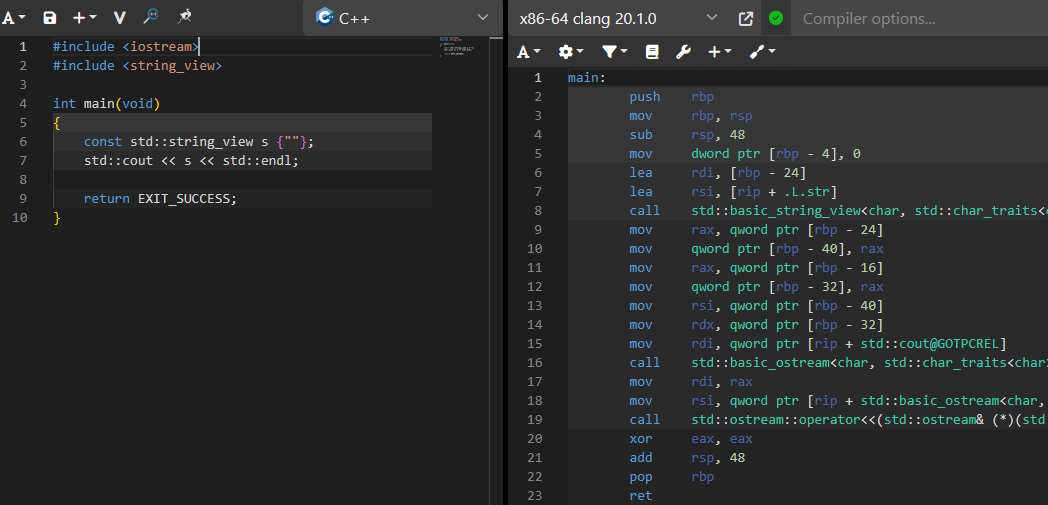Image resolution: width=1048 pixels, height=505 pixels.
Task: Click 'xor eax, eax' instruction
Action: 690,439
